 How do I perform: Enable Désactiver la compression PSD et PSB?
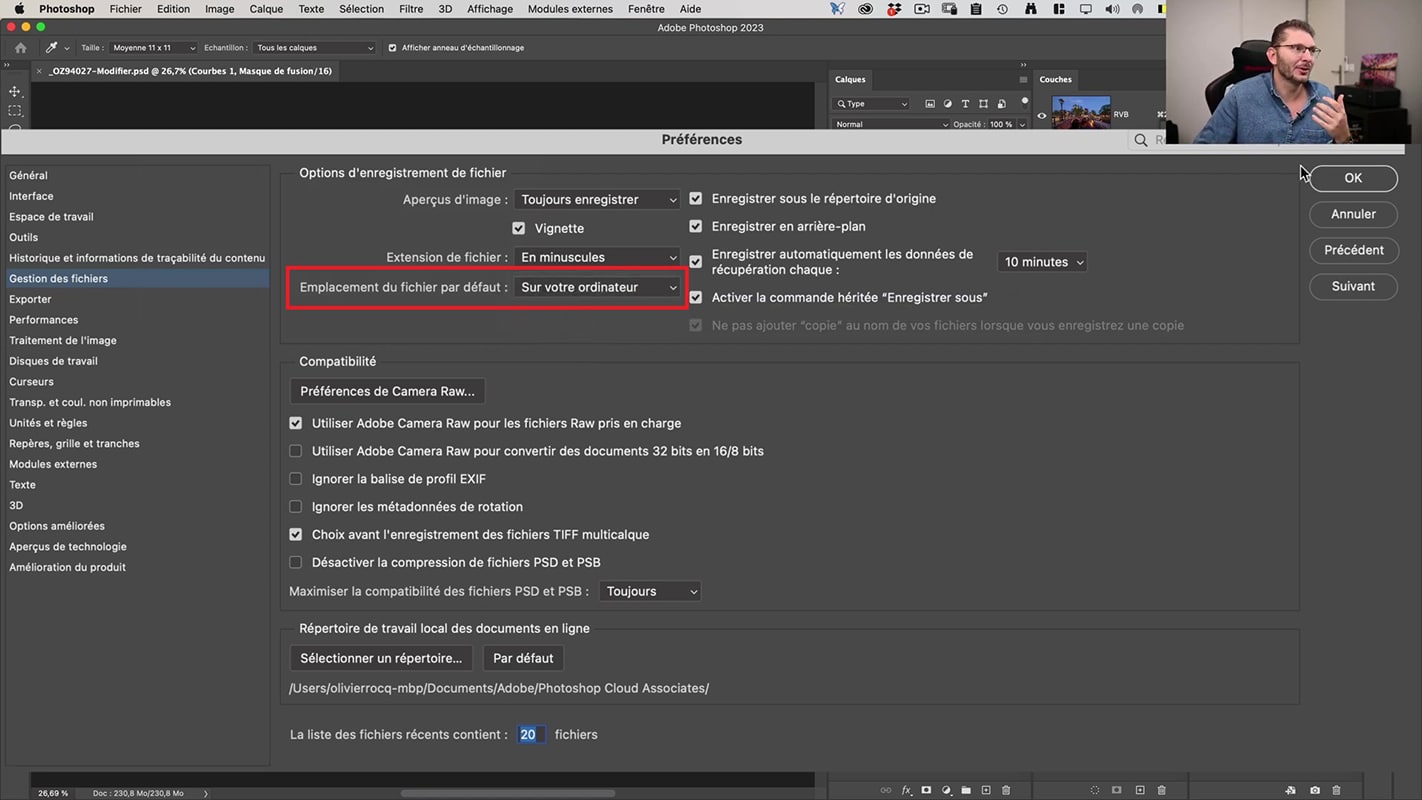click(295, 562)
